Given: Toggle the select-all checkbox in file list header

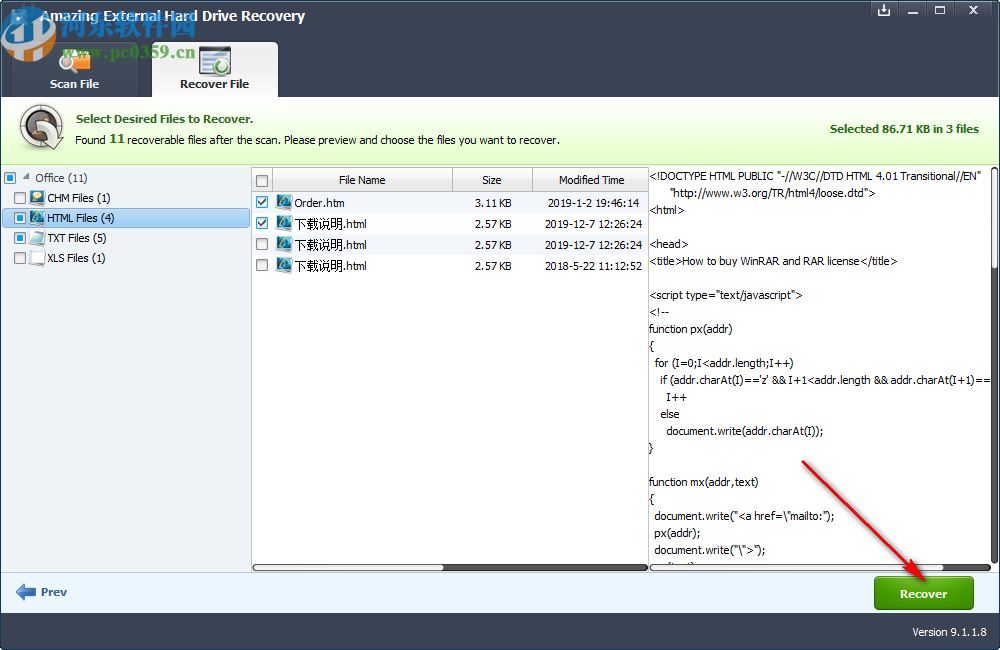Looking at the screenshot, I should coord(261,181).
